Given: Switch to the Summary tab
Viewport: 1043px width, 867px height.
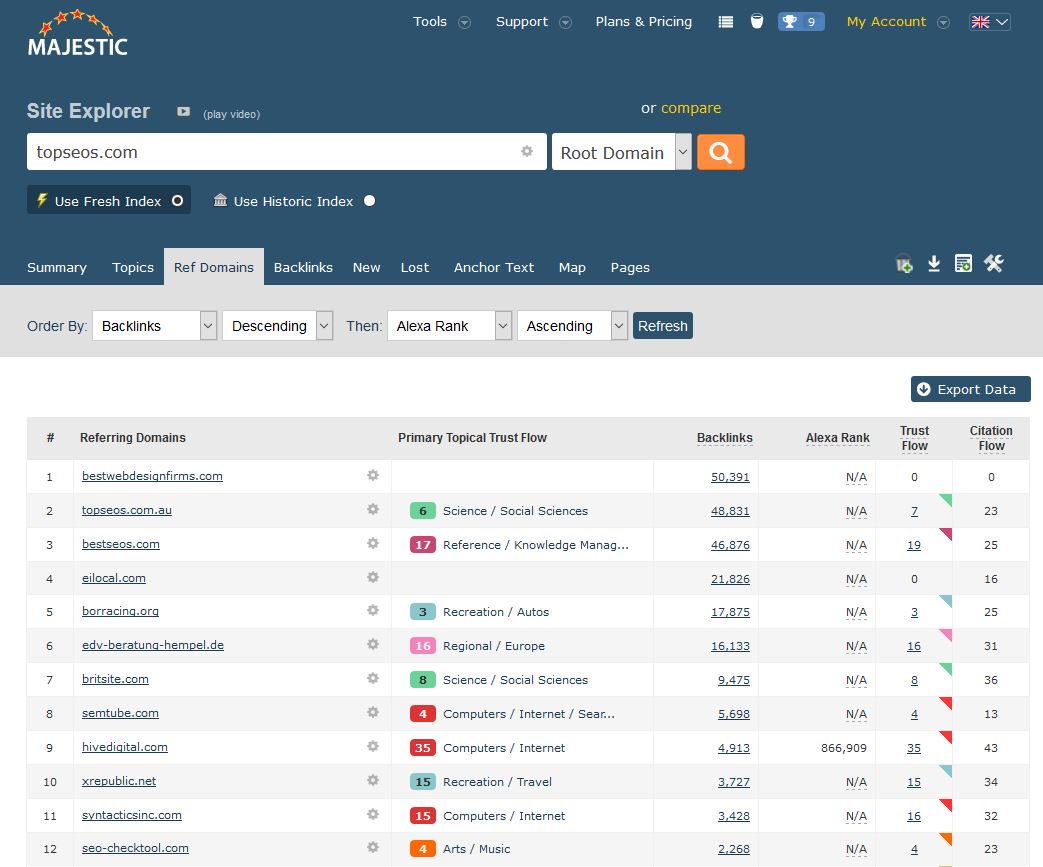Looking at the screenshot, I should [x=57, y=267].
